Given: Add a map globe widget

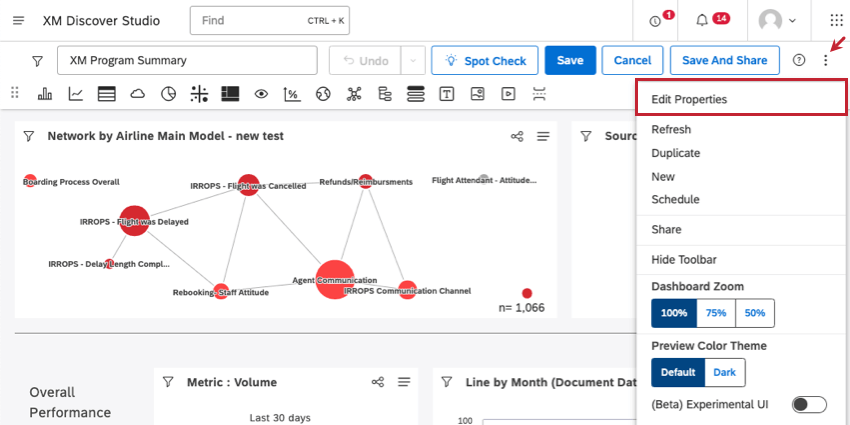Looking at the screenshot, I should click(323, 94).
